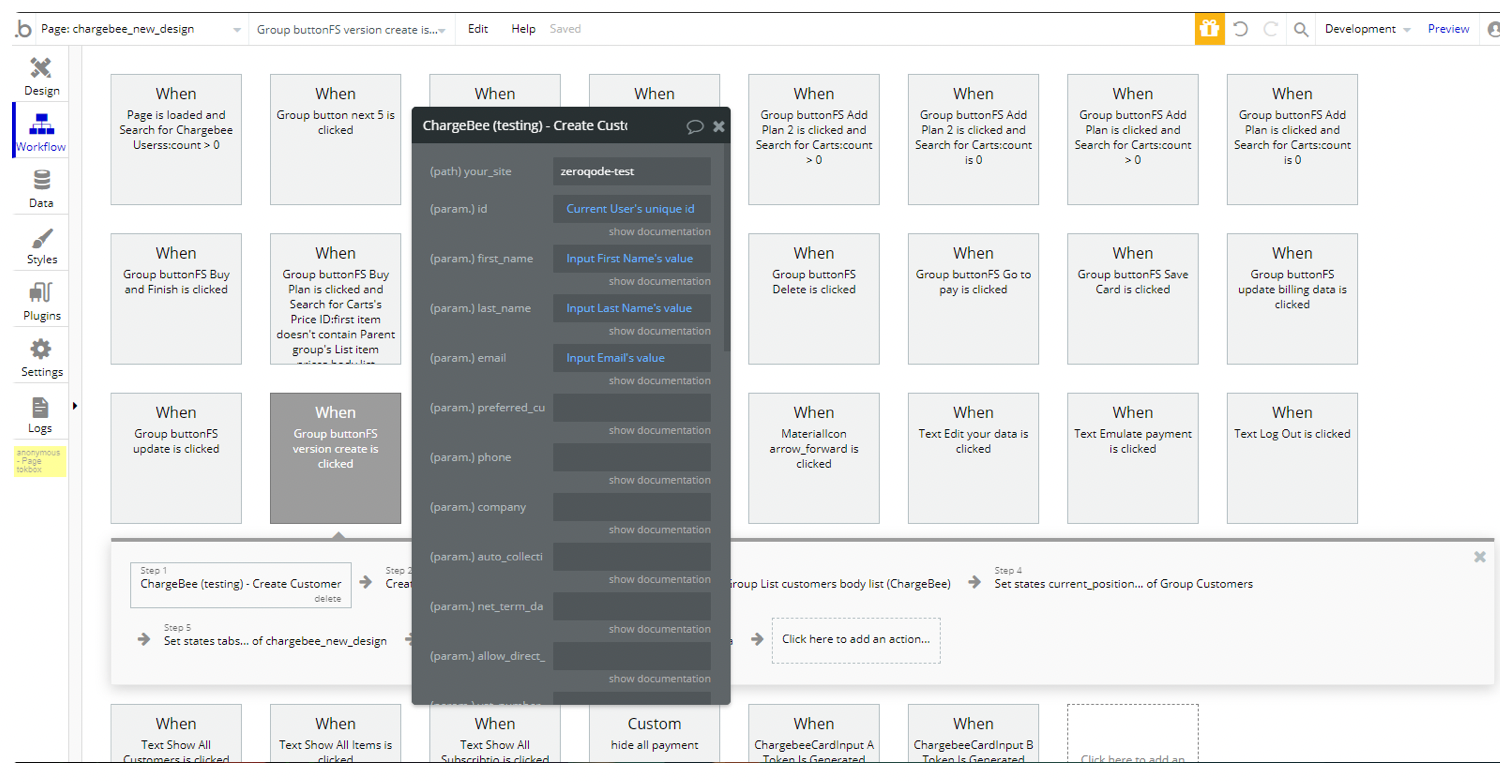
Task: Click the first_name Input First Name's value field
Action: click(632, 258)
